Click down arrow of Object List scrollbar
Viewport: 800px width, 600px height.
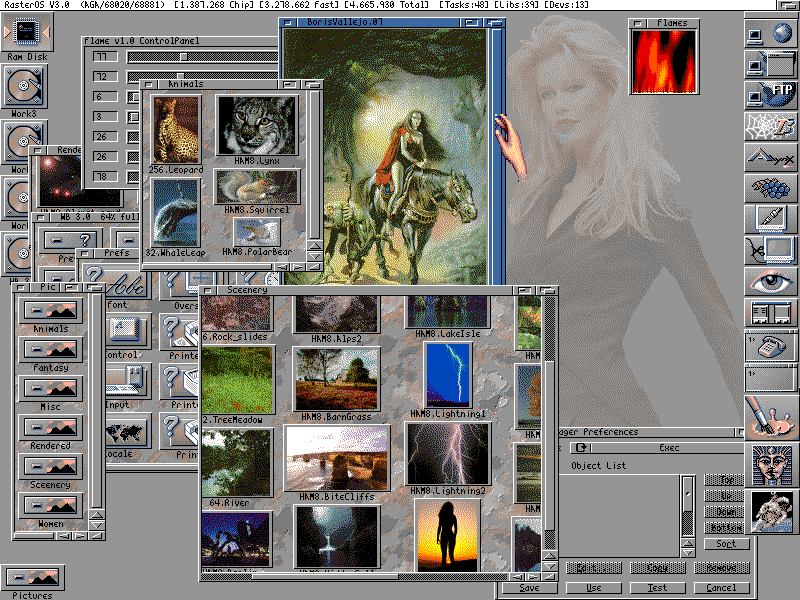(688, 553)
